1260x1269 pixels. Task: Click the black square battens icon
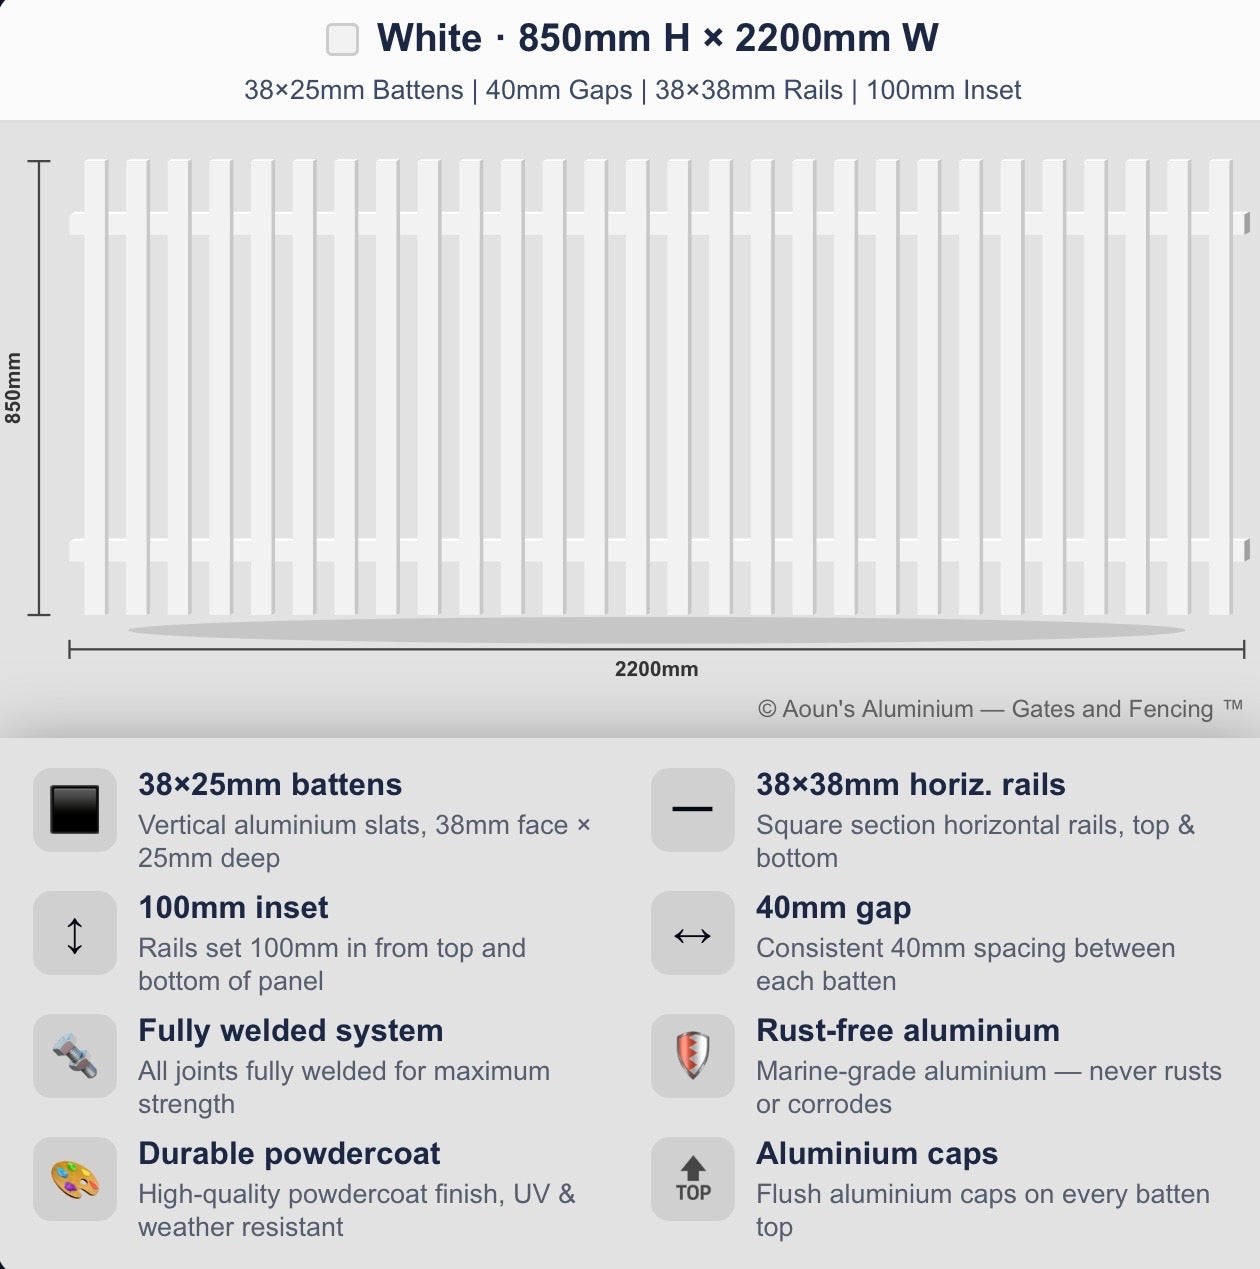click(75, 810)
